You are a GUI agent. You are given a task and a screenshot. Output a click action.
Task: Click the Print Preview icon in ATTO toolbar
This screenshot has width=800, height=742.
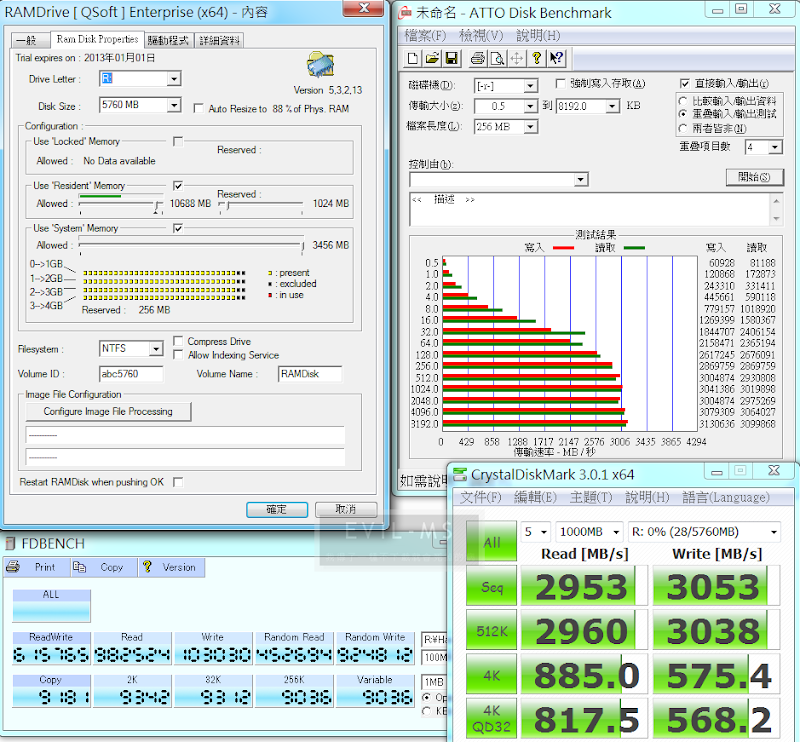click(497, 59)
